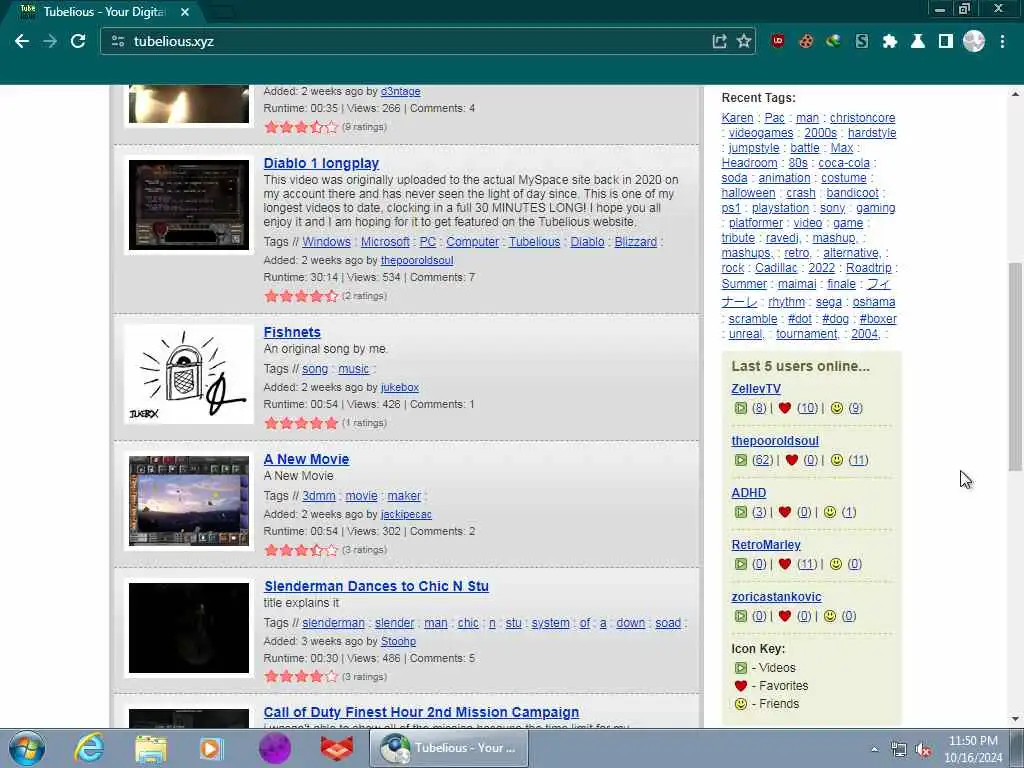1024x768 pixels.
Task: Open the Fishnets video link
Action: (292, 332)
